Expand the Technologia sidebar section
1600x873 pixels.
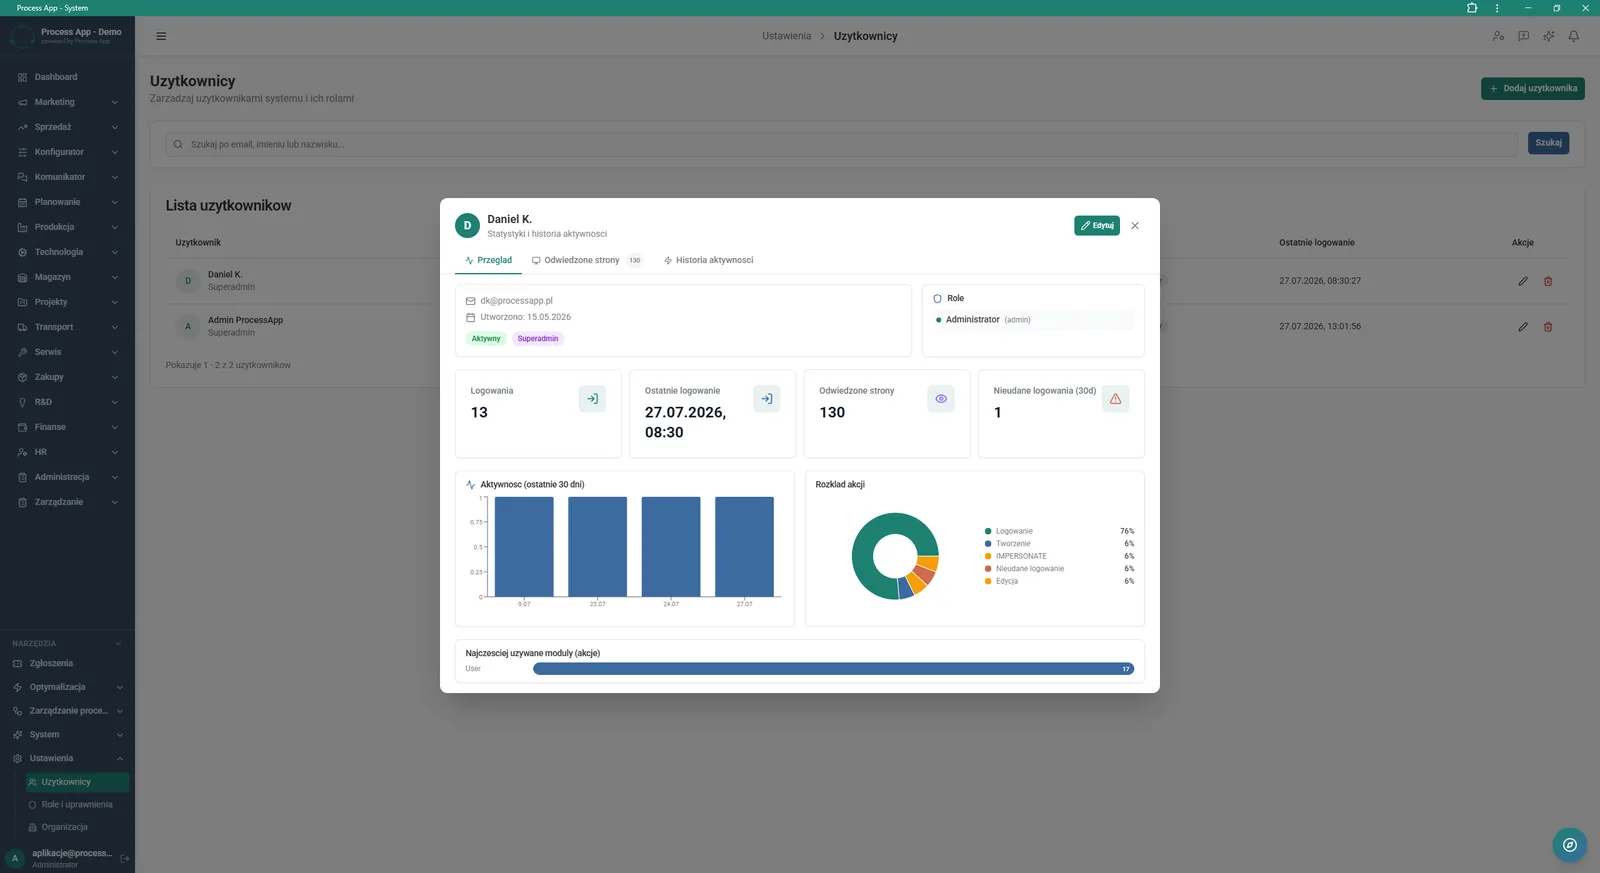[67, 252]
